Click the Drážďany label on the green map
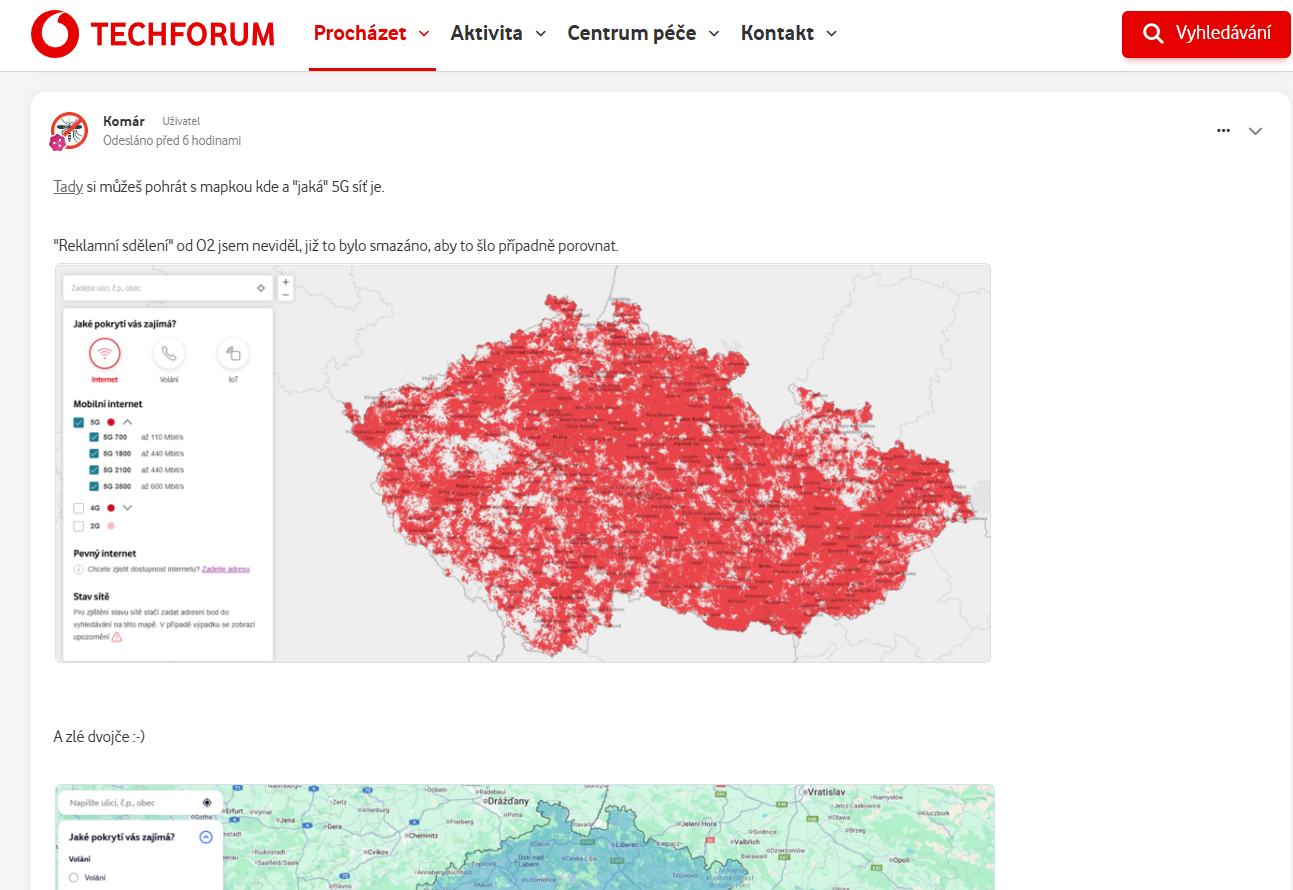The width and height of the screenshot is (1293, 890). coord(508,802)
